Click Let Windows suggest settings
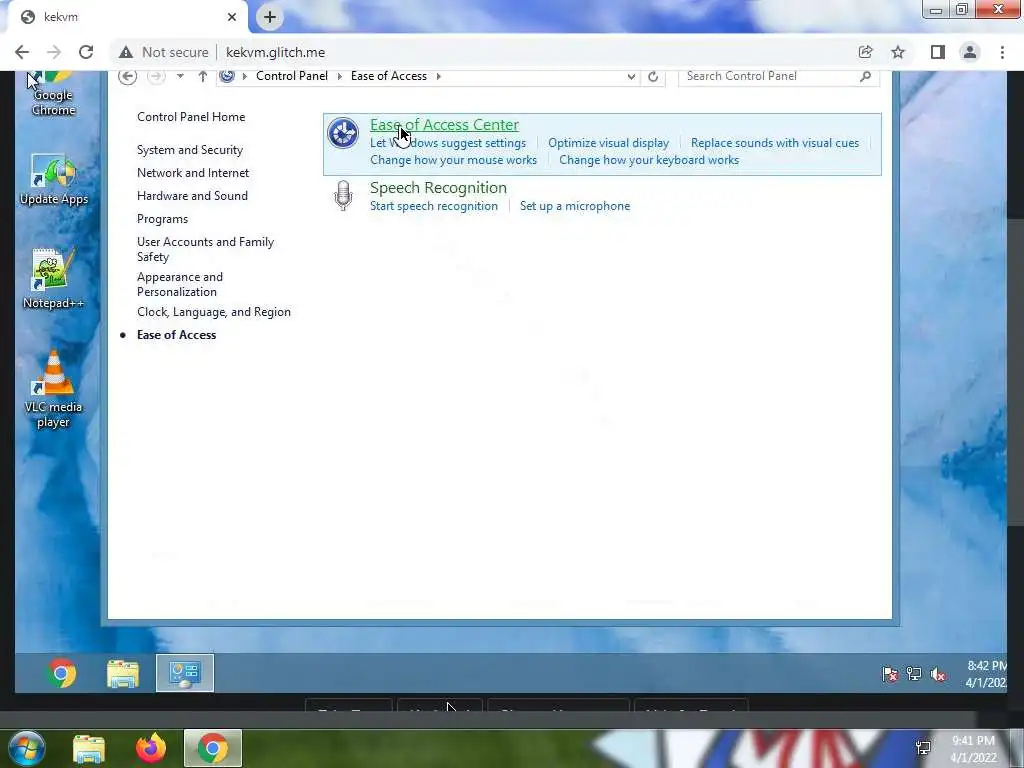This screenshot has height=768, width=1024. click(447, 143)
